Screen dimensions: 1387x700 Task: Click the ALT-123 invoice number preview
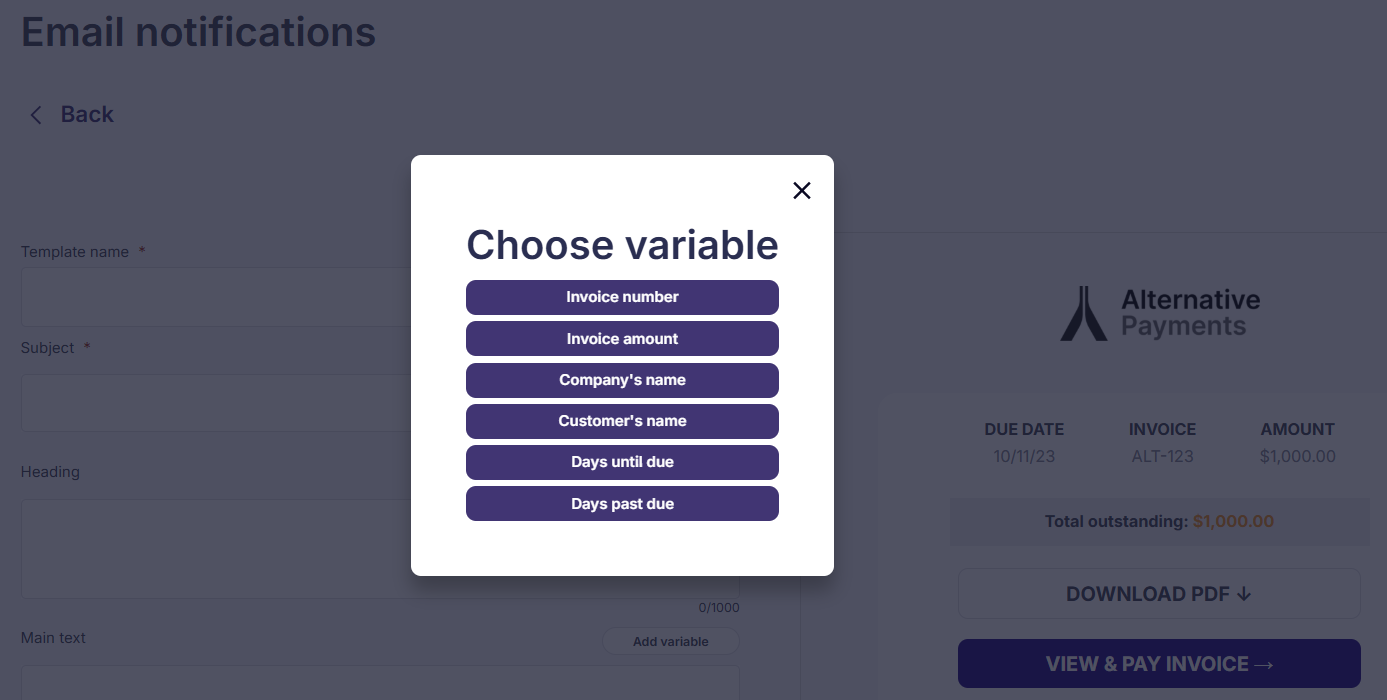click(x=1162, y=456)
